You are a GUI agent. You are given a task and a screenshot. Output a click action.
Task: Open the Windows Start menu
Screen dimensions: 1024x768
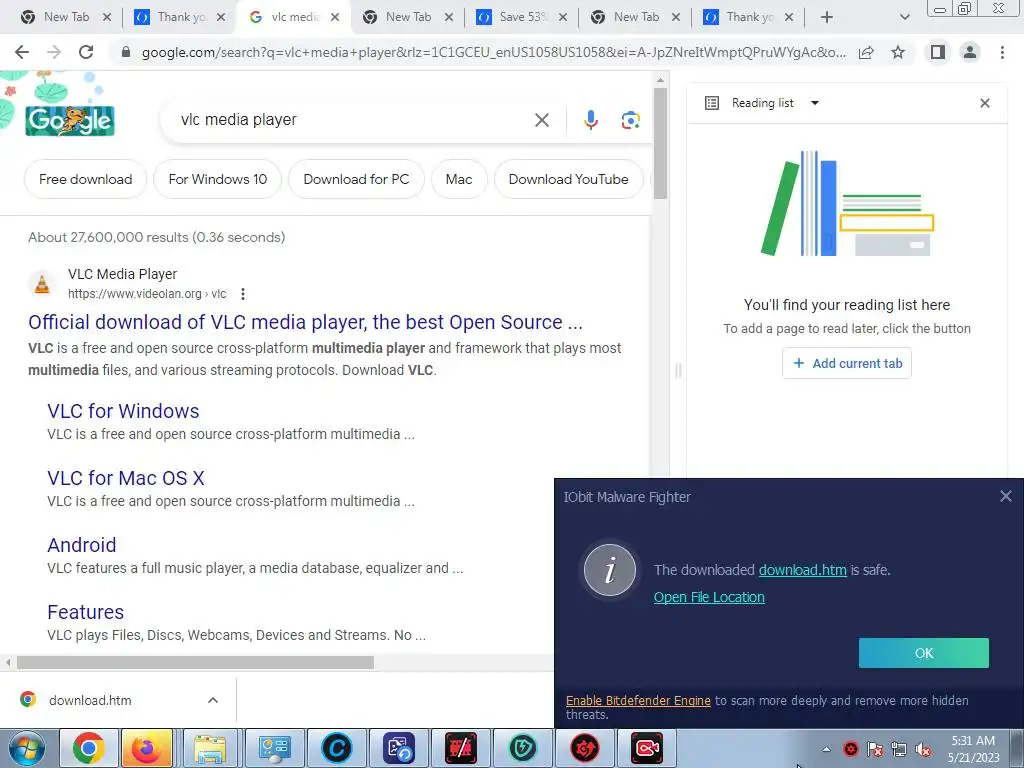click(x=27, y=748)
